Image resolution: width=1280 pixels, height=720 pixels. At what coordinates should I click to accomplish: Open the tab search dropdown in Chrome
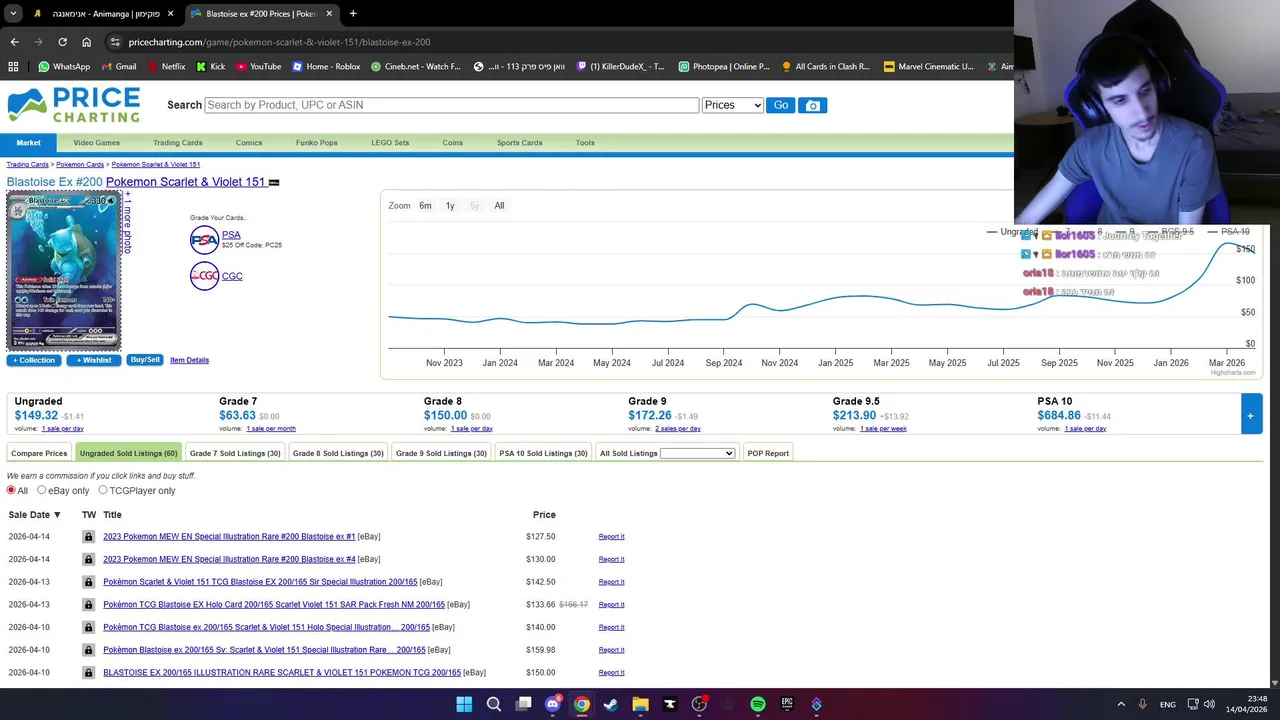coord(13,14)
